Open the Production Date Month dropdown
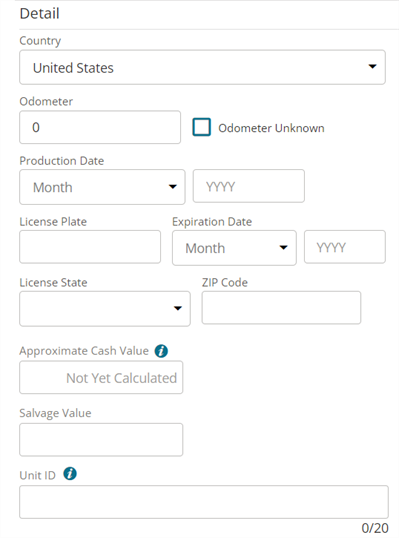This screenshot has width=399, height=538. click(102, 187)
